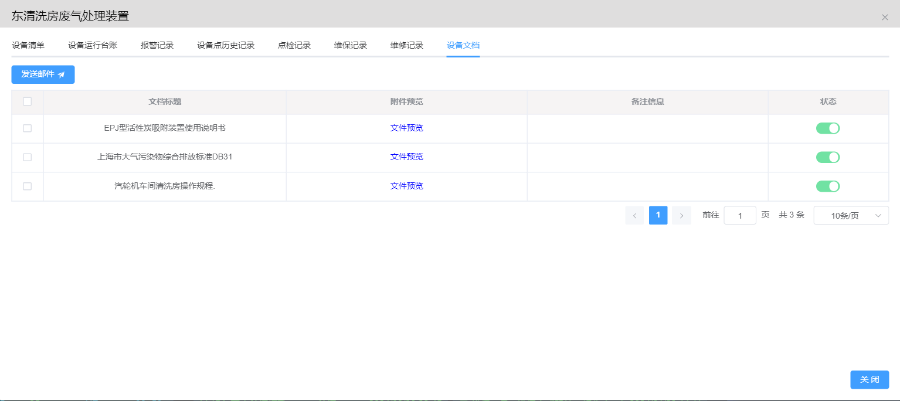Toggle the status switch for 上海市大气污染物 document
This screenshot has height=401, width=900.
tap(827, 157)
